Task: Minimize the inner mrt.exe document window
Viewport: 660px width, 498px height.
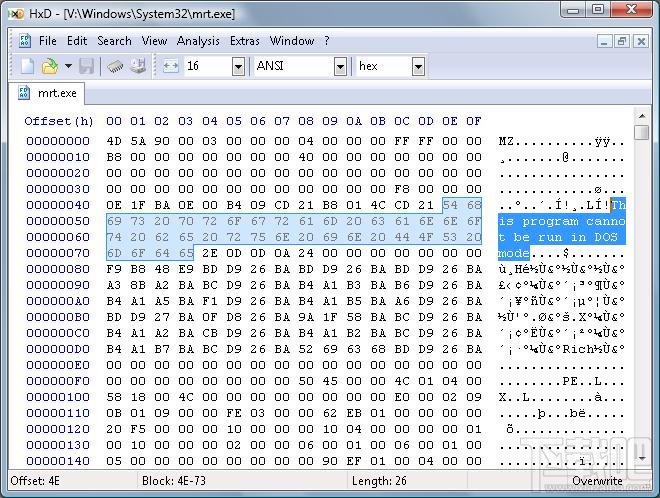Action: click(x=604, y=41)
